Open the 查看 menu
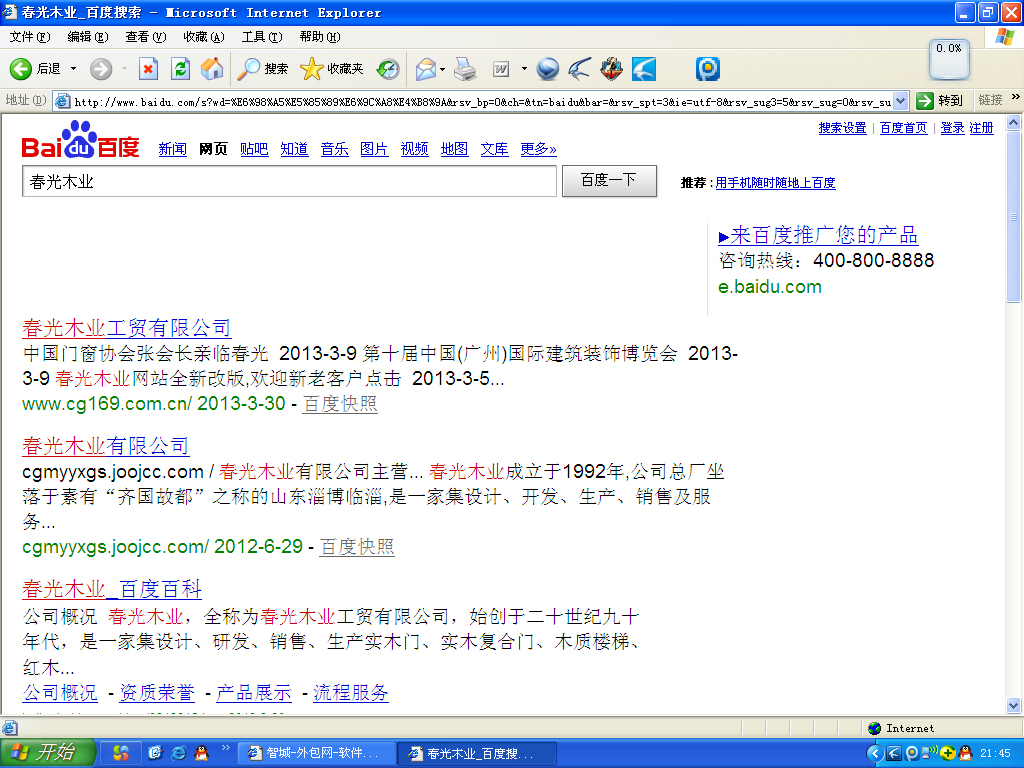This screenshot has width=1024, height=768. [x=146, y=37]
